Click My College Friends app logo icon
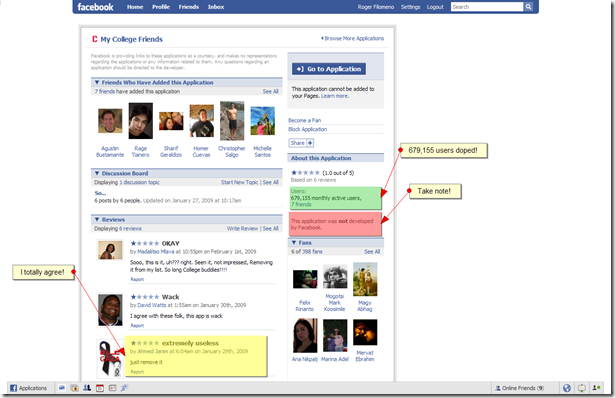The width and height of the screenshot is (615, 398). (95, 39)
